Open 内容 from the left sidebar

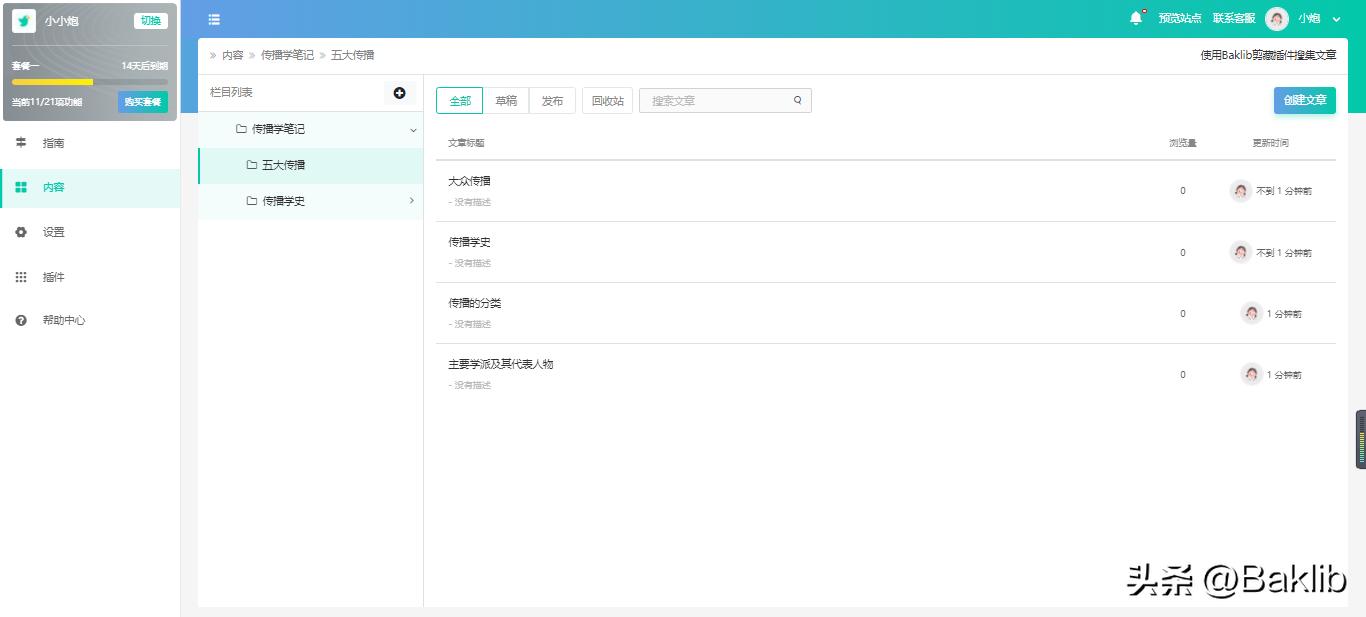click(52, 187)
